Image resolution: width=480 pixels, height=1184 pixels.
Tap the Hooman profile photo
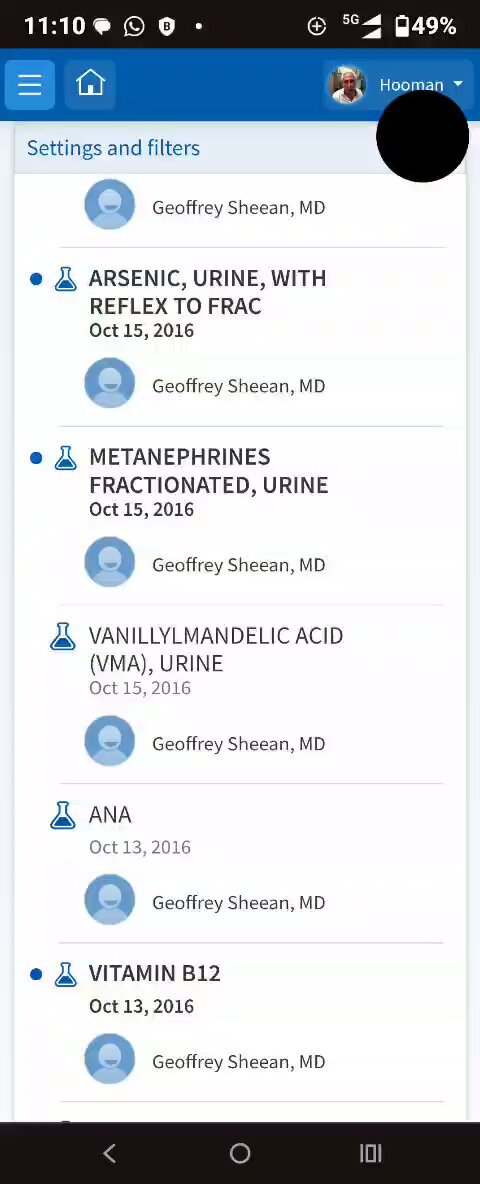click(x=347, y=85)
